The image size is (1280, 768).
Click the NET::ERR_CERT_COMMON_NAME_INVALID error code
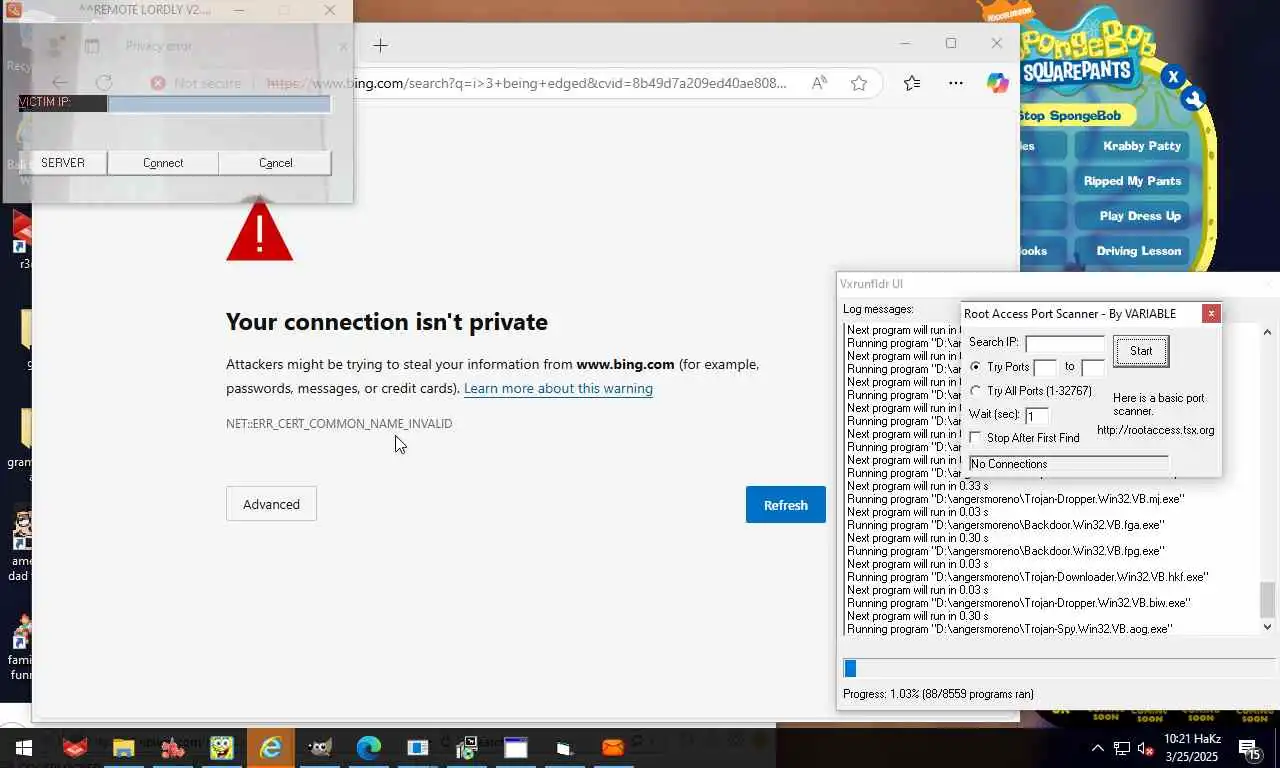click(x=339, y=424)
